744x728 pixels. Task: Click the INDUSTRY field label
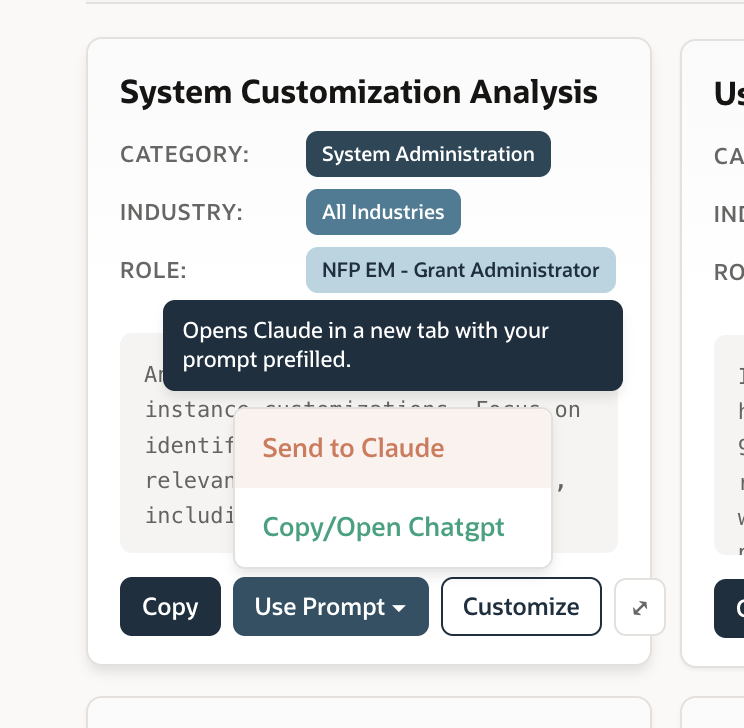click(x=181, y=213)
